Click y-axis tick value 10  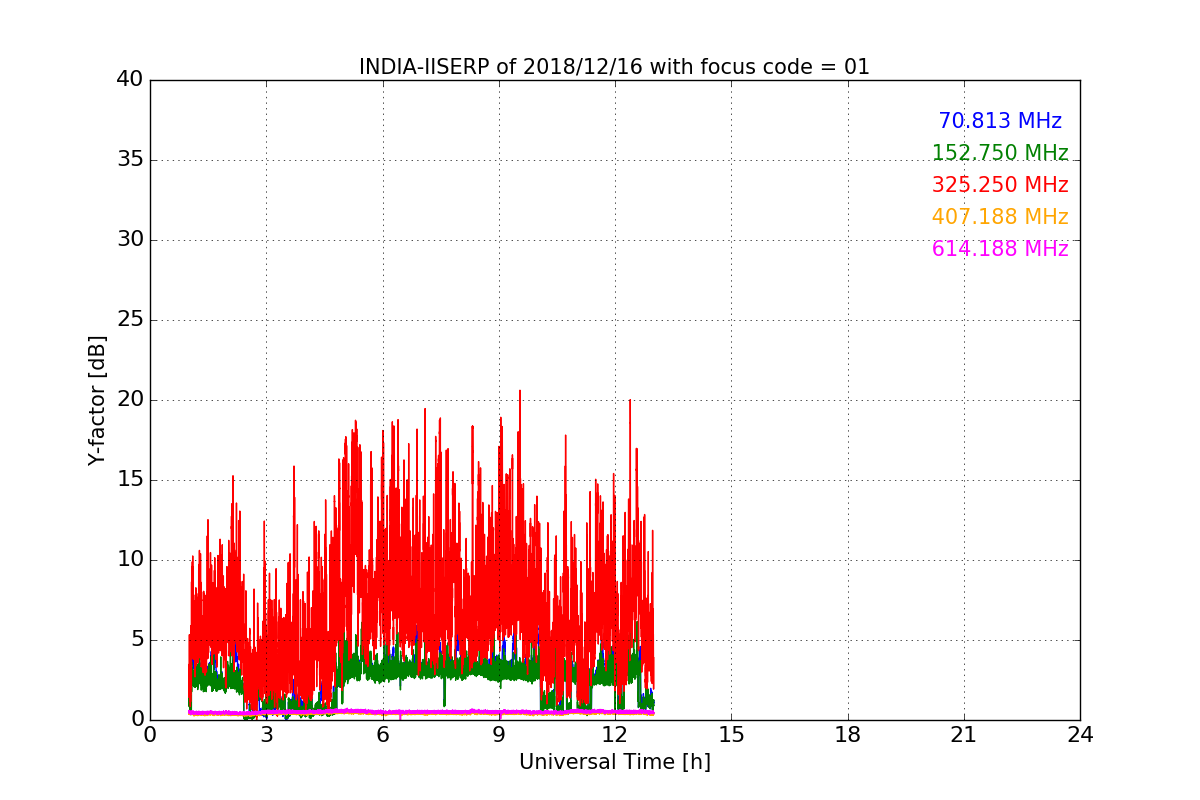pyautogui.click(x=130, y=559)
